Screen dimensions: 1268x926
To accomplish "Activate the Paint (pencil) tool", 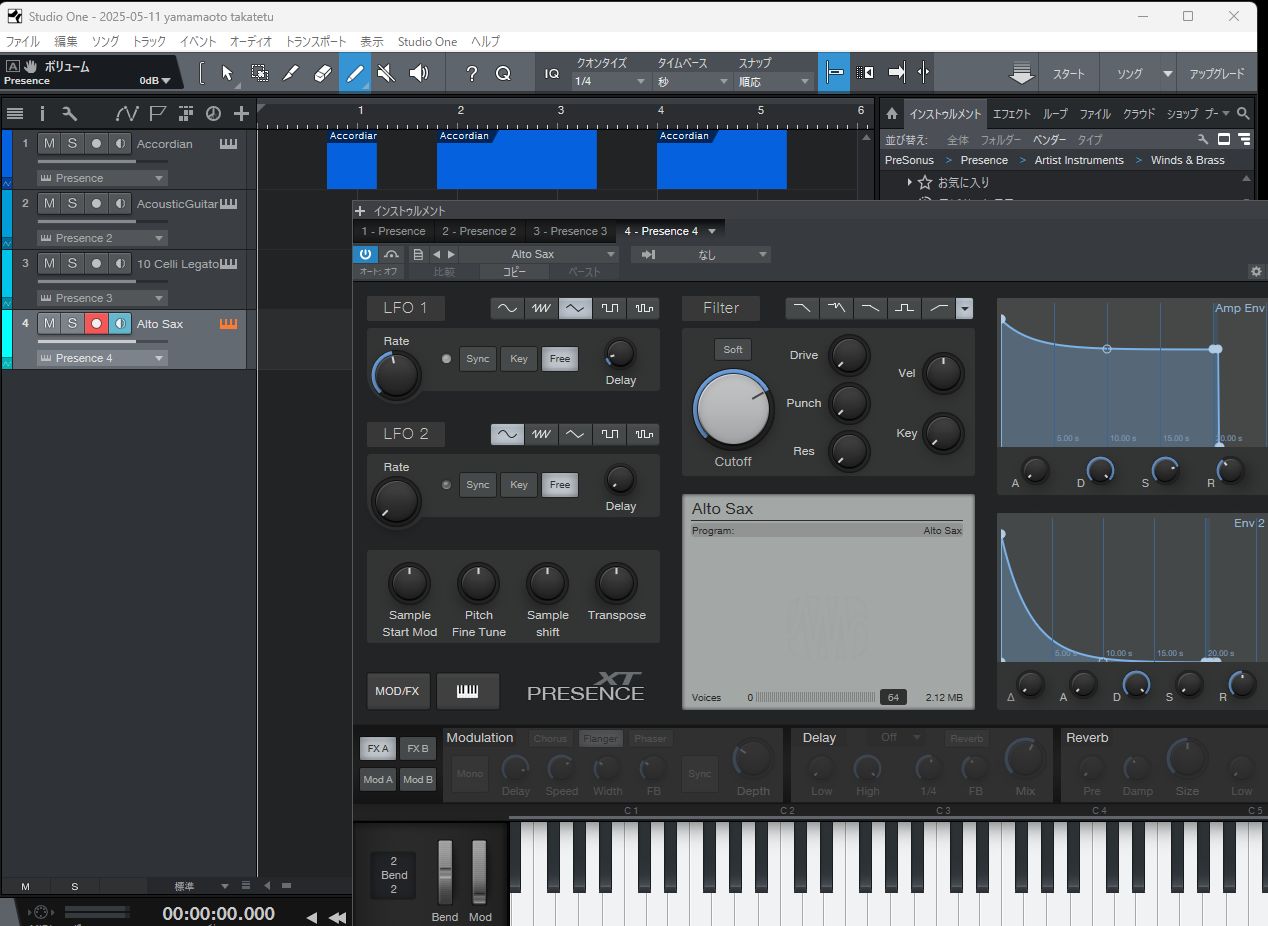I will pos(354,73).
